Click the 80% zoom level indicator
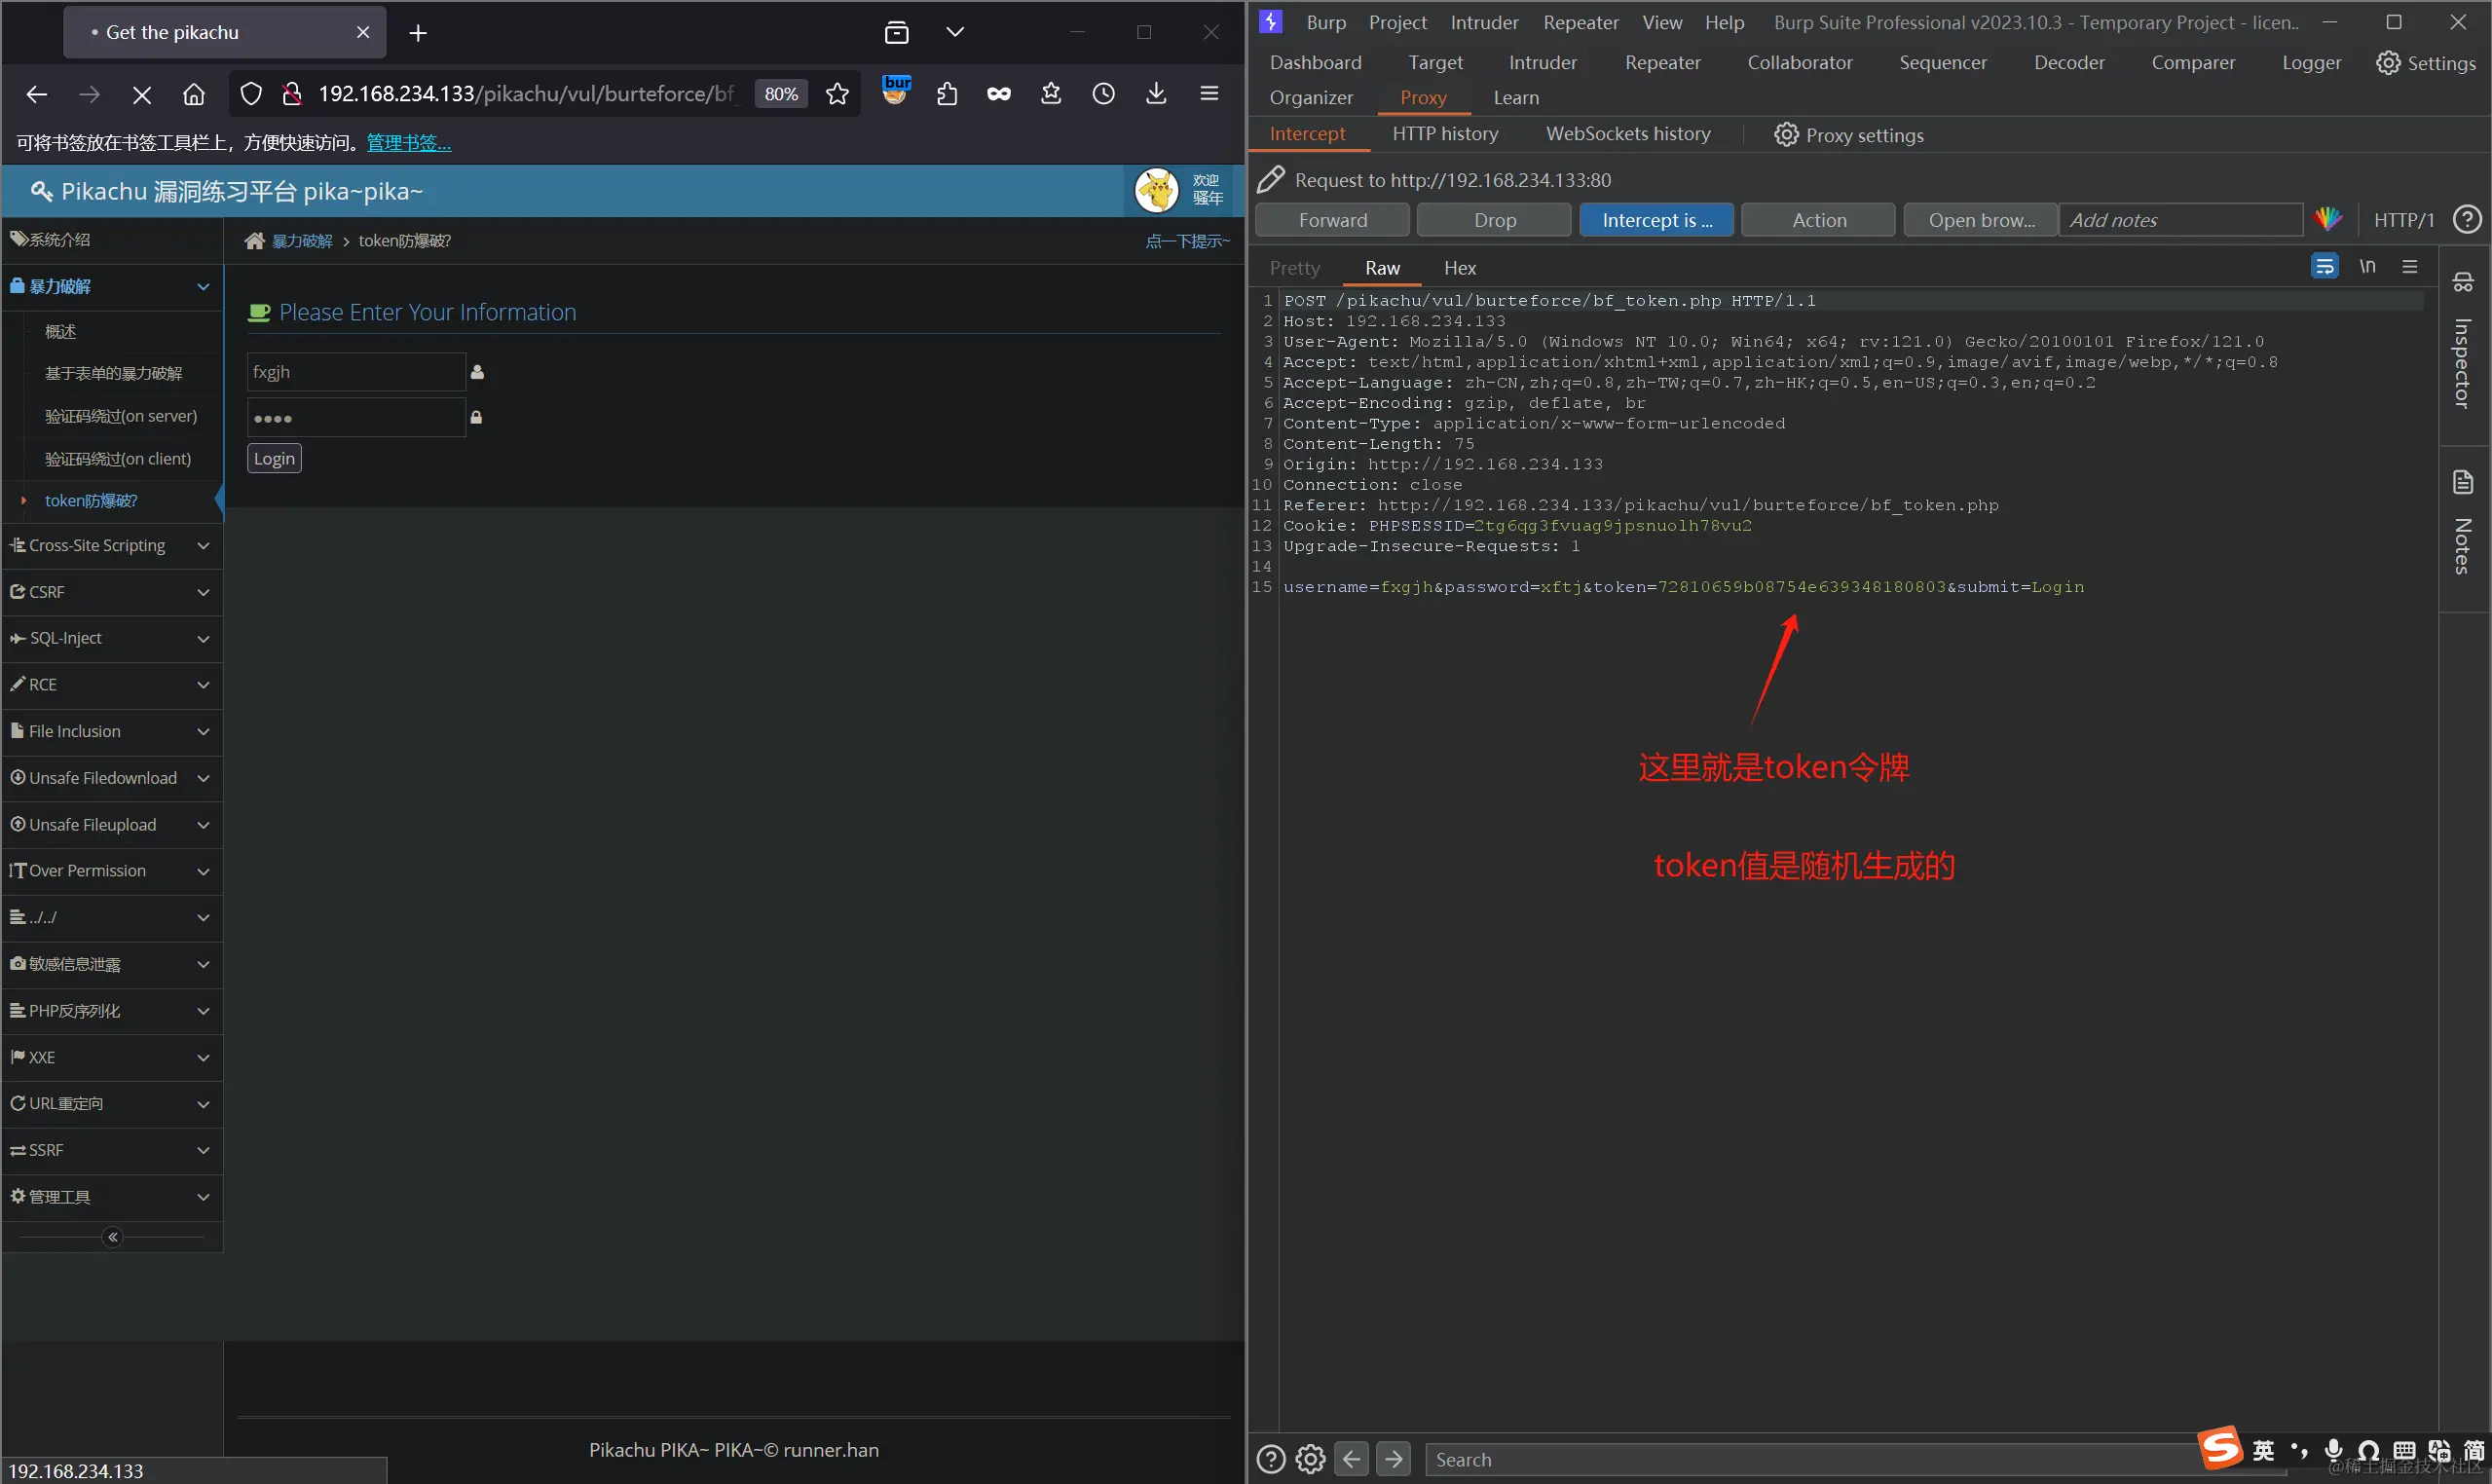The width and height of the screenshot is (2492, 1484). click(781, 94)
